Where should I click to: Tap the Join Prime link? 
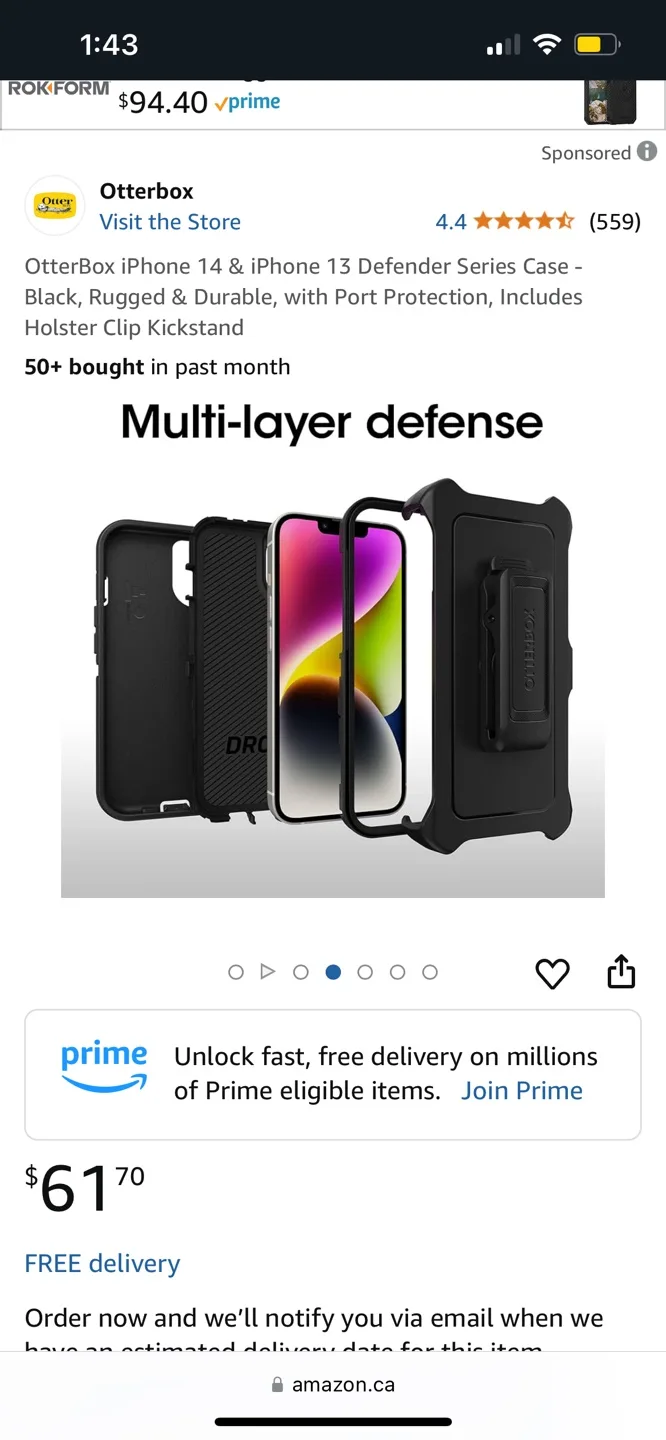[x=522, y=1091]
